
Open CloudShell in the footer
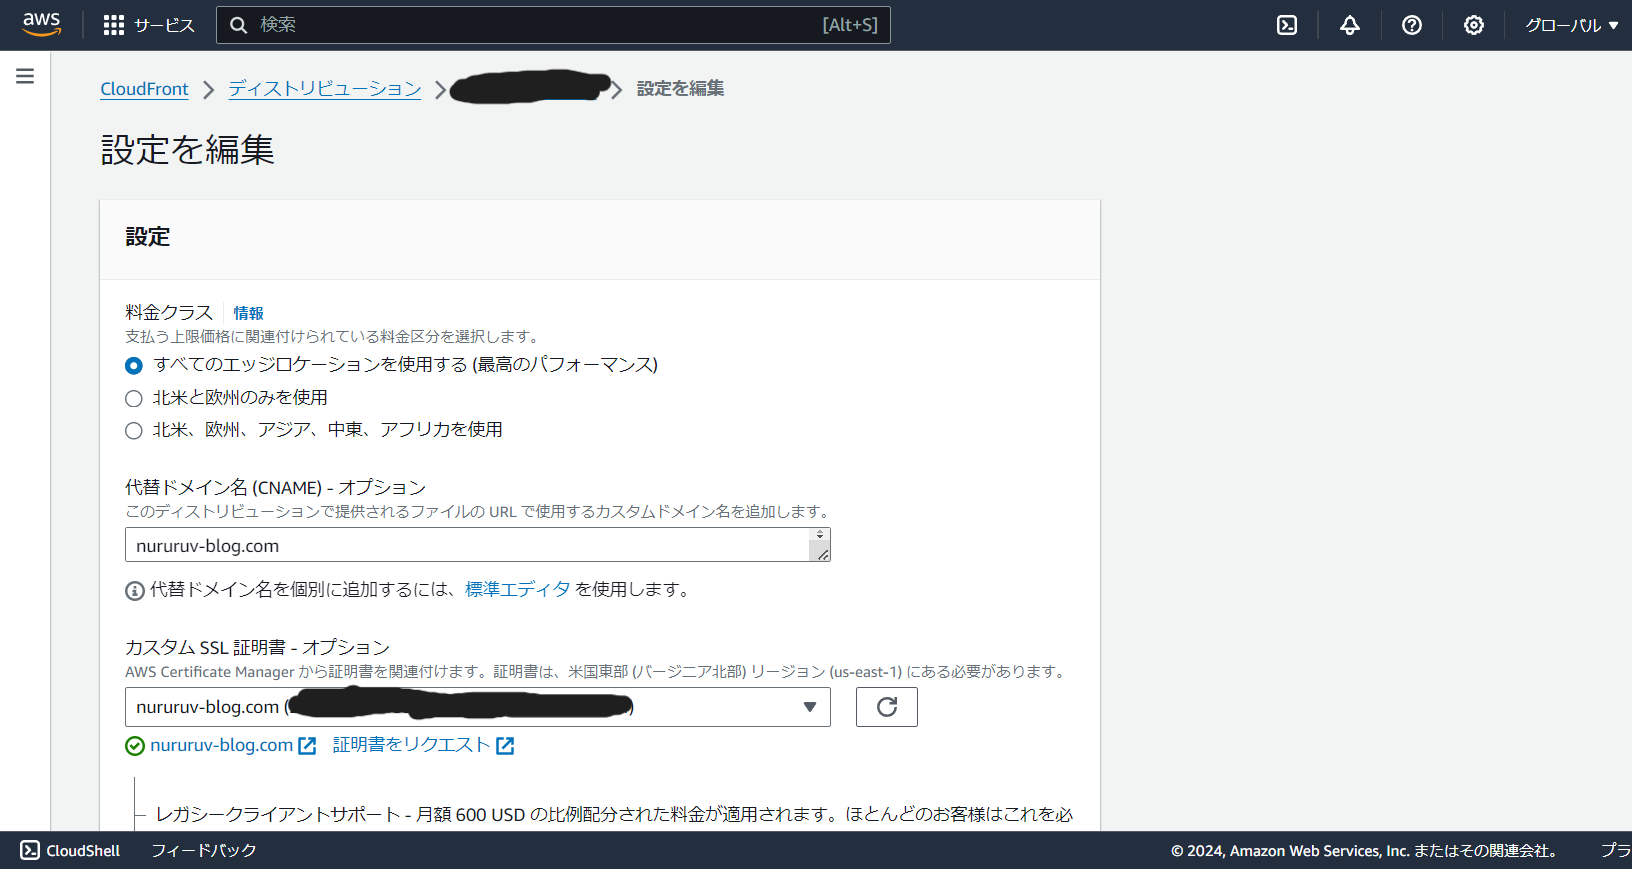[70, 850]
